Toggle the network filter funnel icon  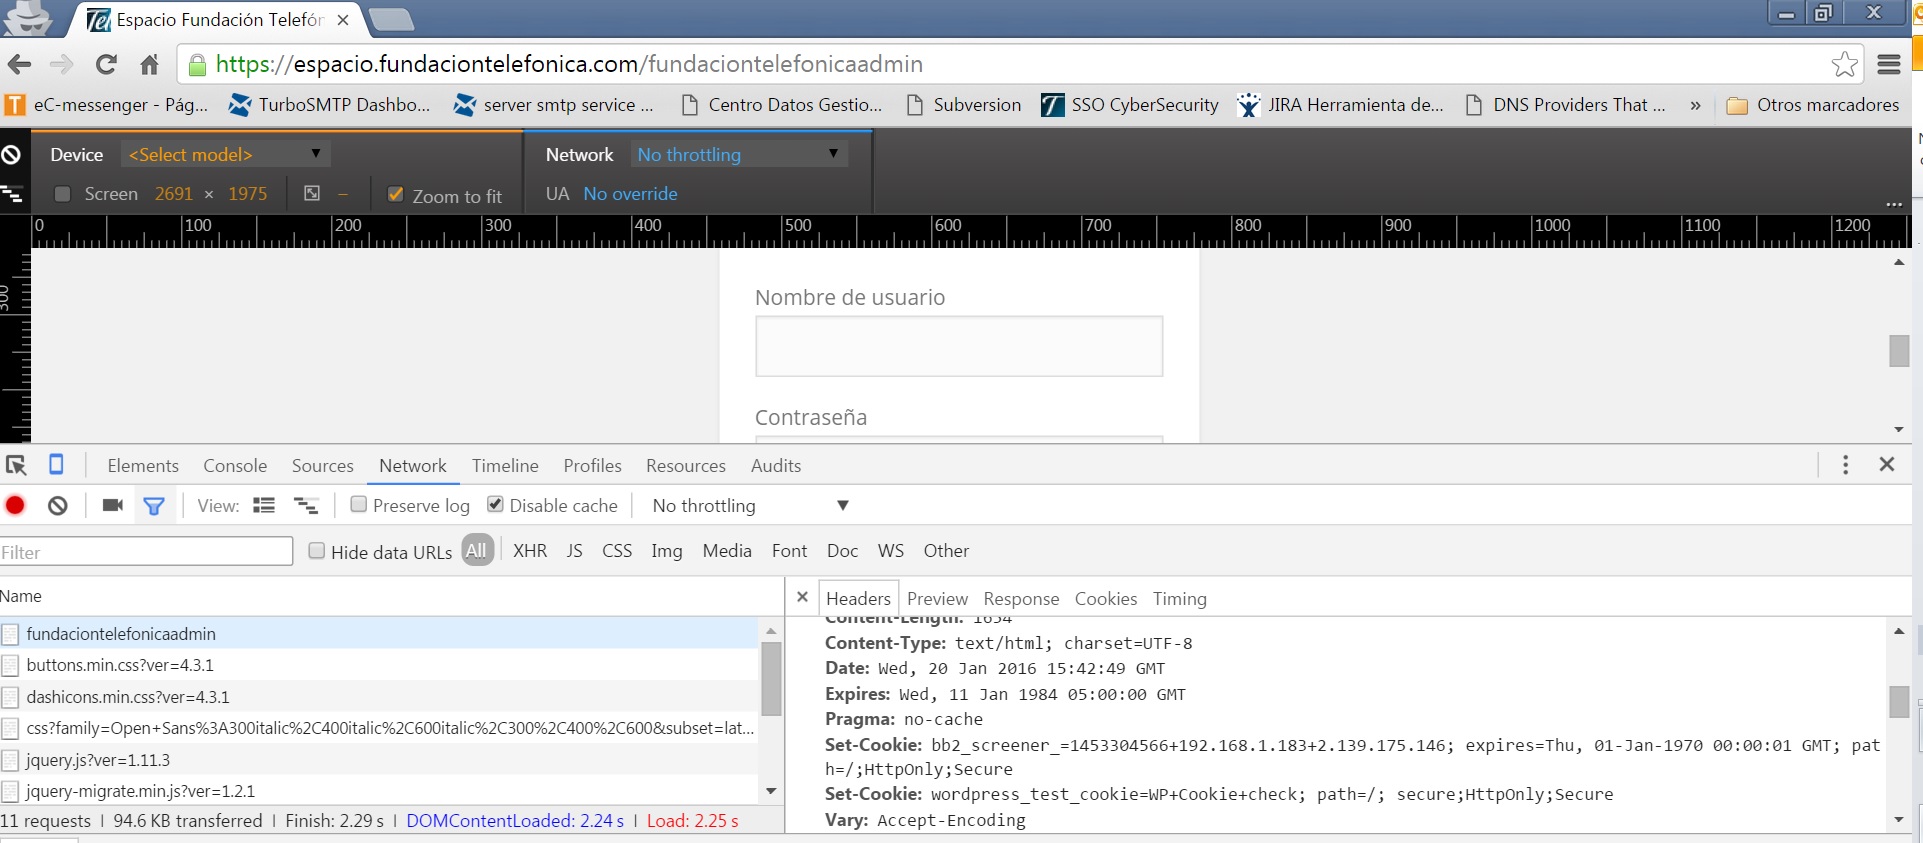pyautogui.click(x=154, y=506)
